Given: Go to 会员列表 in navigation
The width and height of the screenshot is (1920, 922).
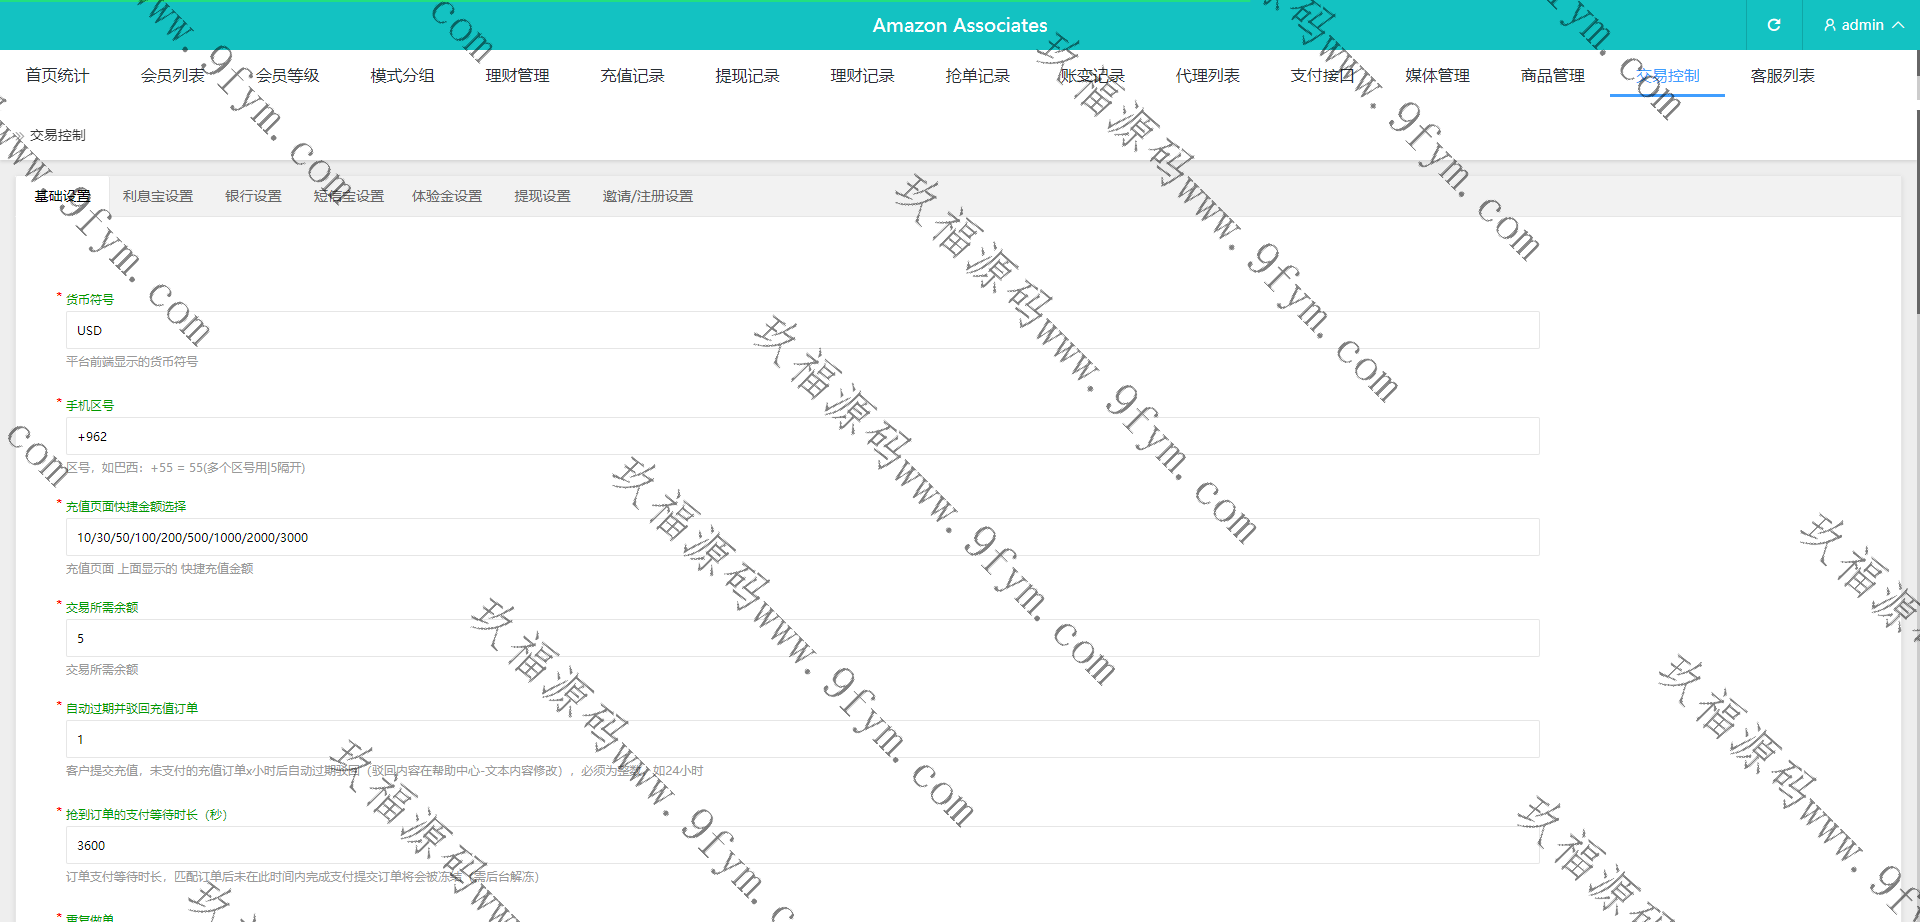Looking at the screenshot, I should pyautogui.click(x=172, y=76).
